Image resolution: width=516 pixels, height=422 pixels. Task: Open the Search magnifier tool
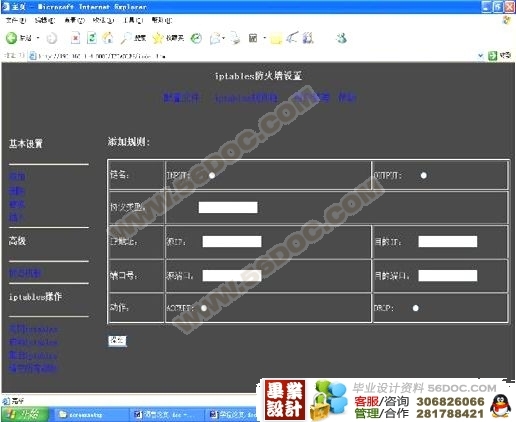[126, 38]
